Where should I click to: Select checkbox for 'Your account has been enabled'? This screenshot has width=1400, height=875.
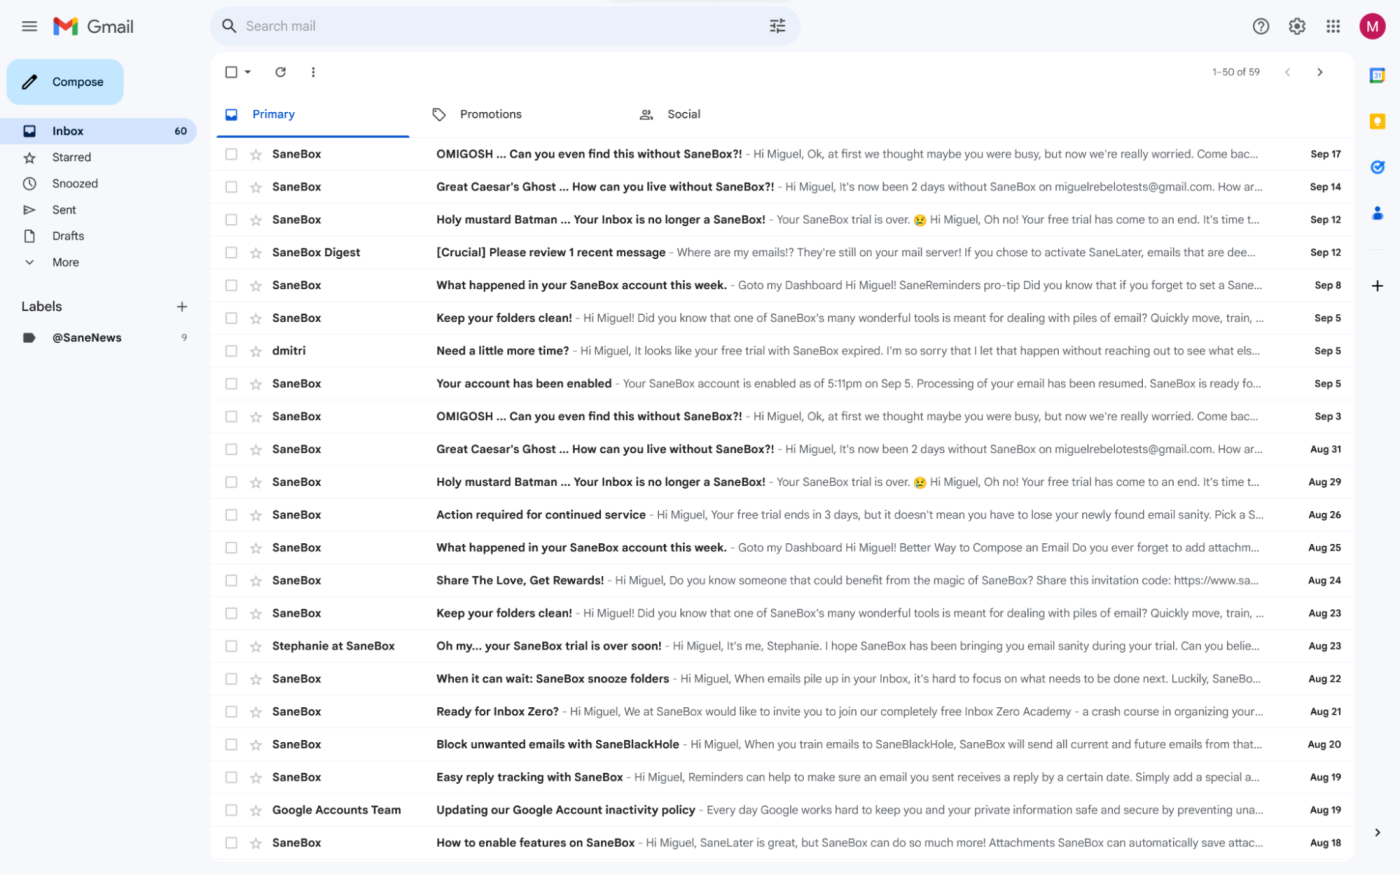point(231,384)
